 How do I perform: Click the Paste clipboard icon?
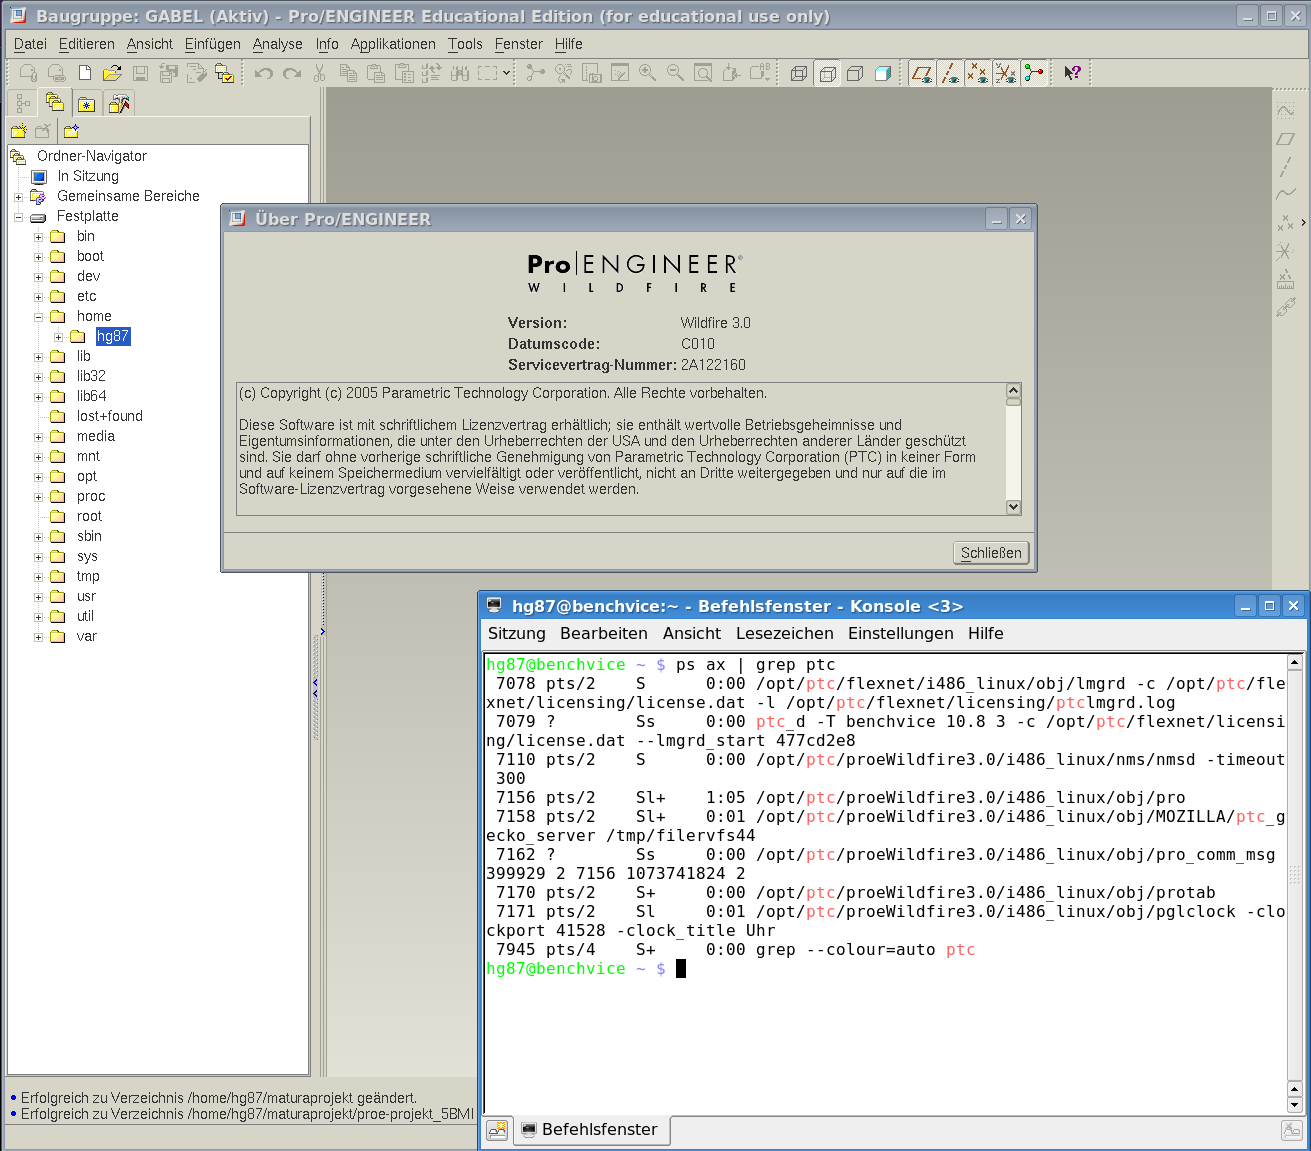pos(376,73)
